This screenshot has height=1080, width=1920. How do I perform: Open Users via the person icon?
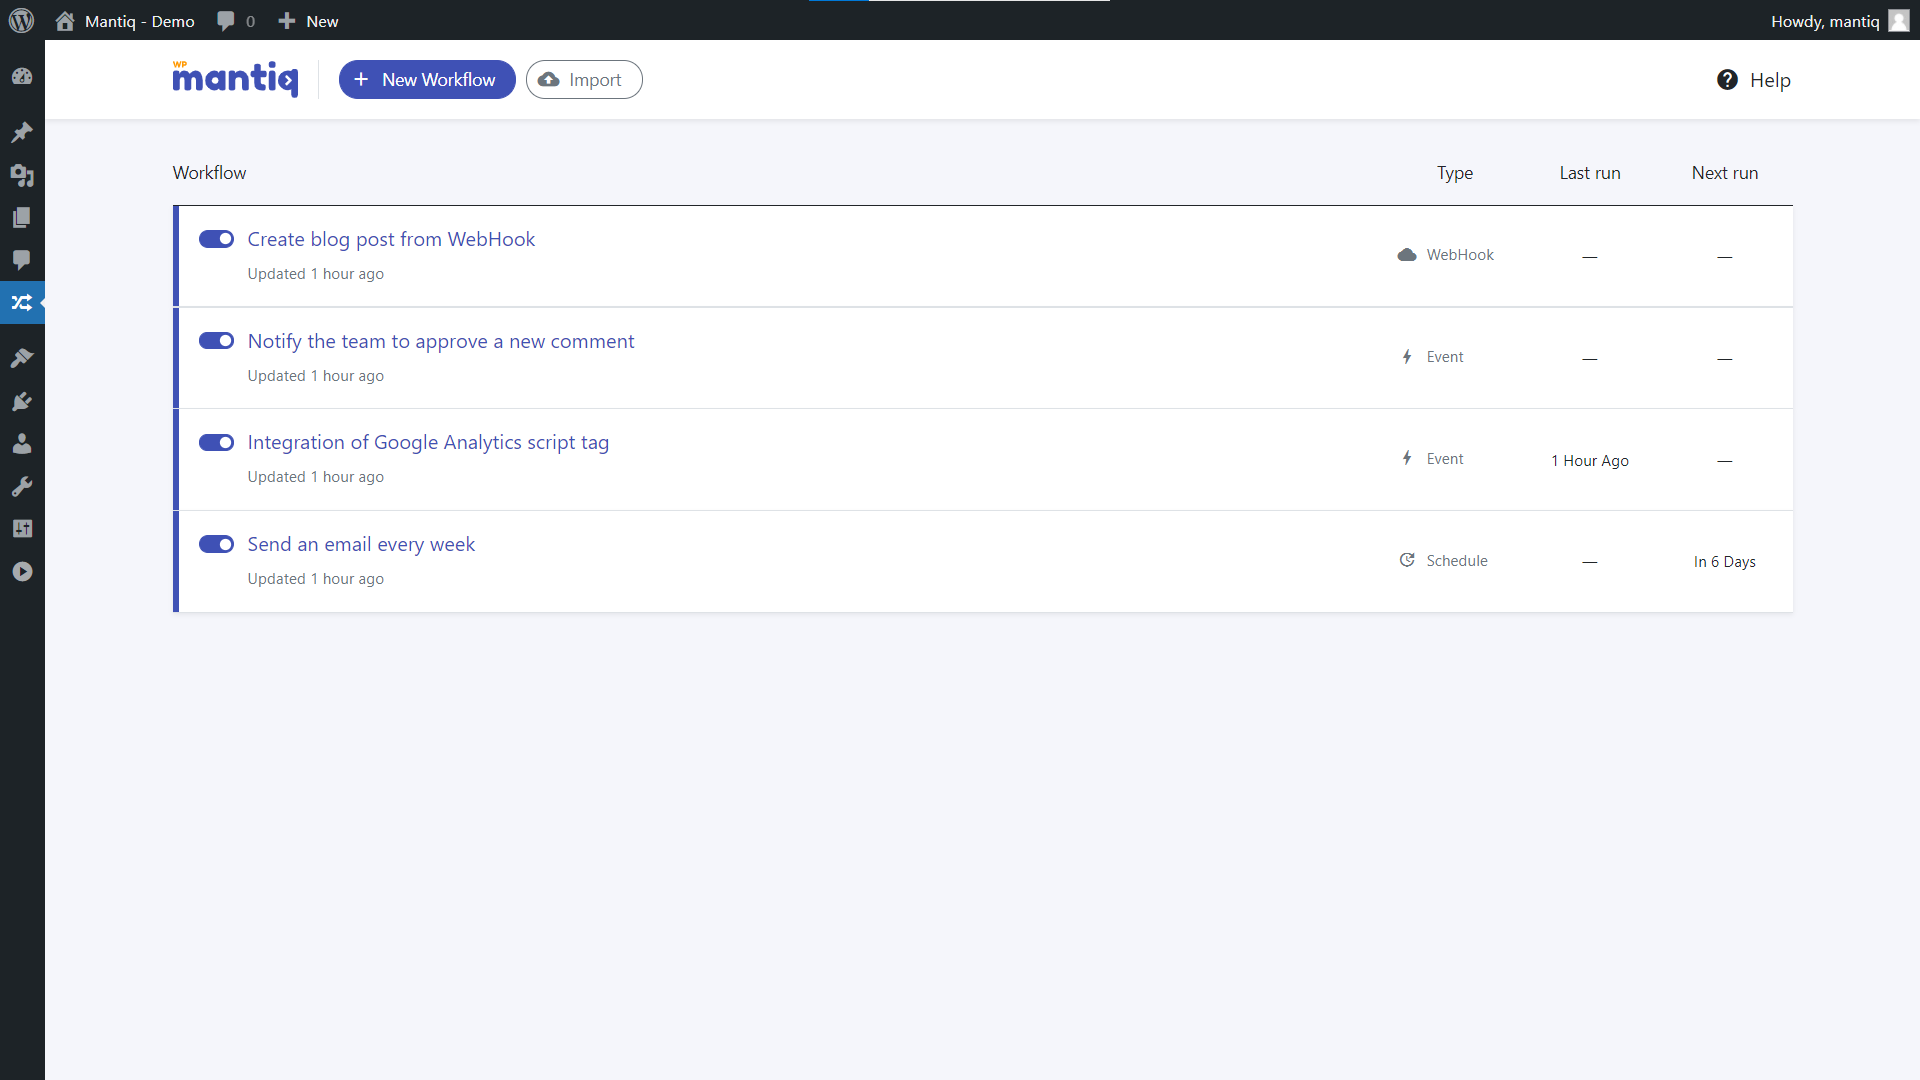(22, 444)
